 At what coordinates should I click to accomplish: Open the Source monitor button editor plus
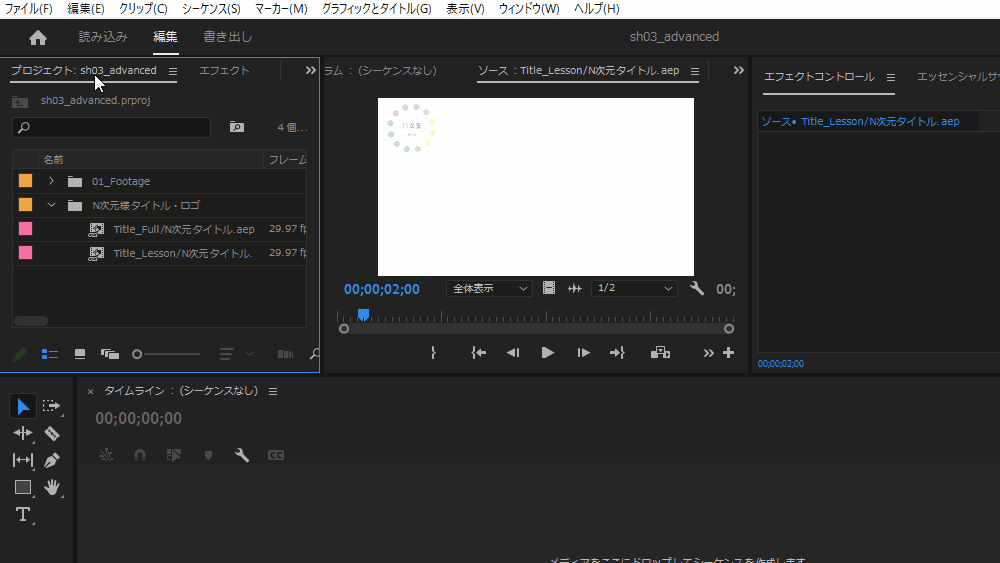[728, 353]
